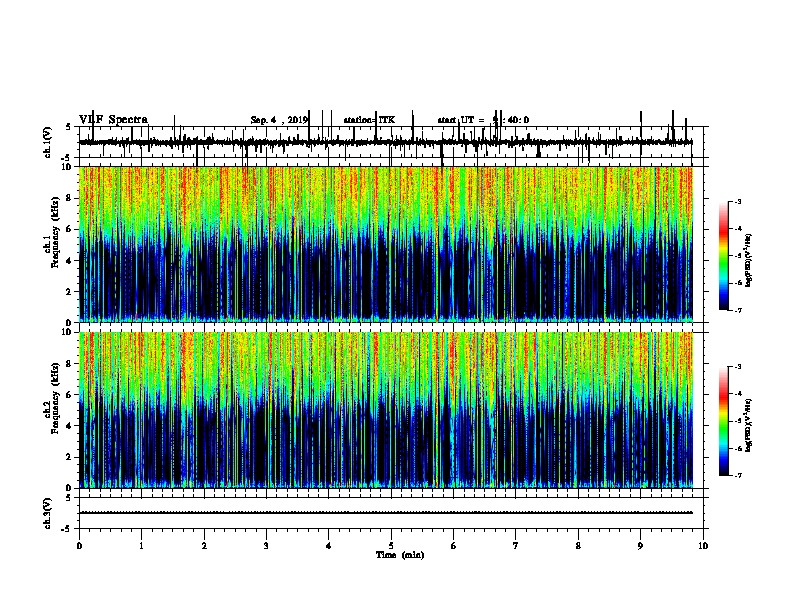Click the "VLF Spectra" plot title
This screenshot has height=612, width=792.
click(113, 120)
